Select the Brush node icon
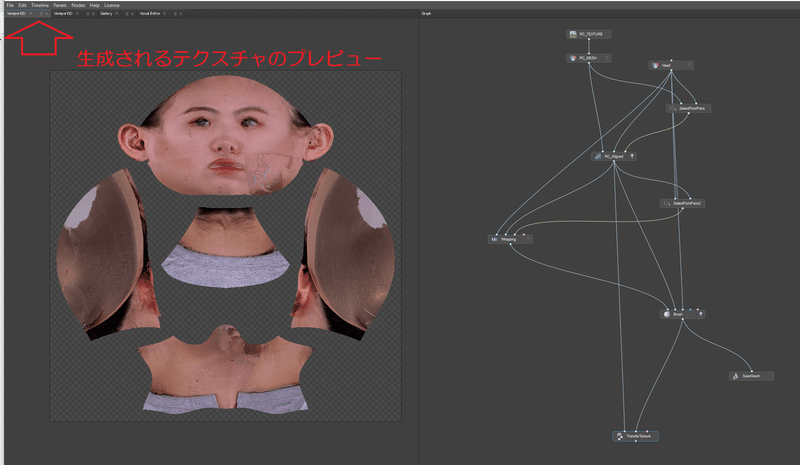The height and width of the screenshot is (465, 800). coord(666,314)
